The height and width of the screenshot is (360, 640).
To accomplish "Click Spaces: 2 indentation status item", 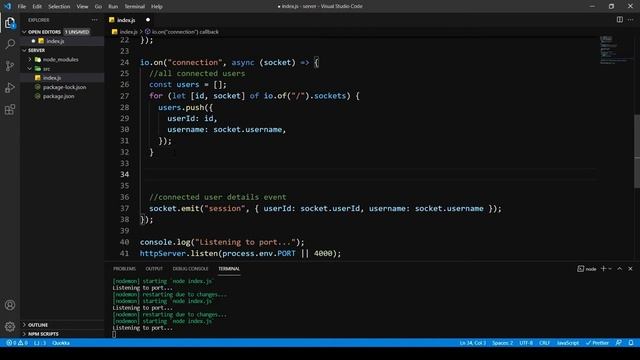I will (x=502, y=343).
